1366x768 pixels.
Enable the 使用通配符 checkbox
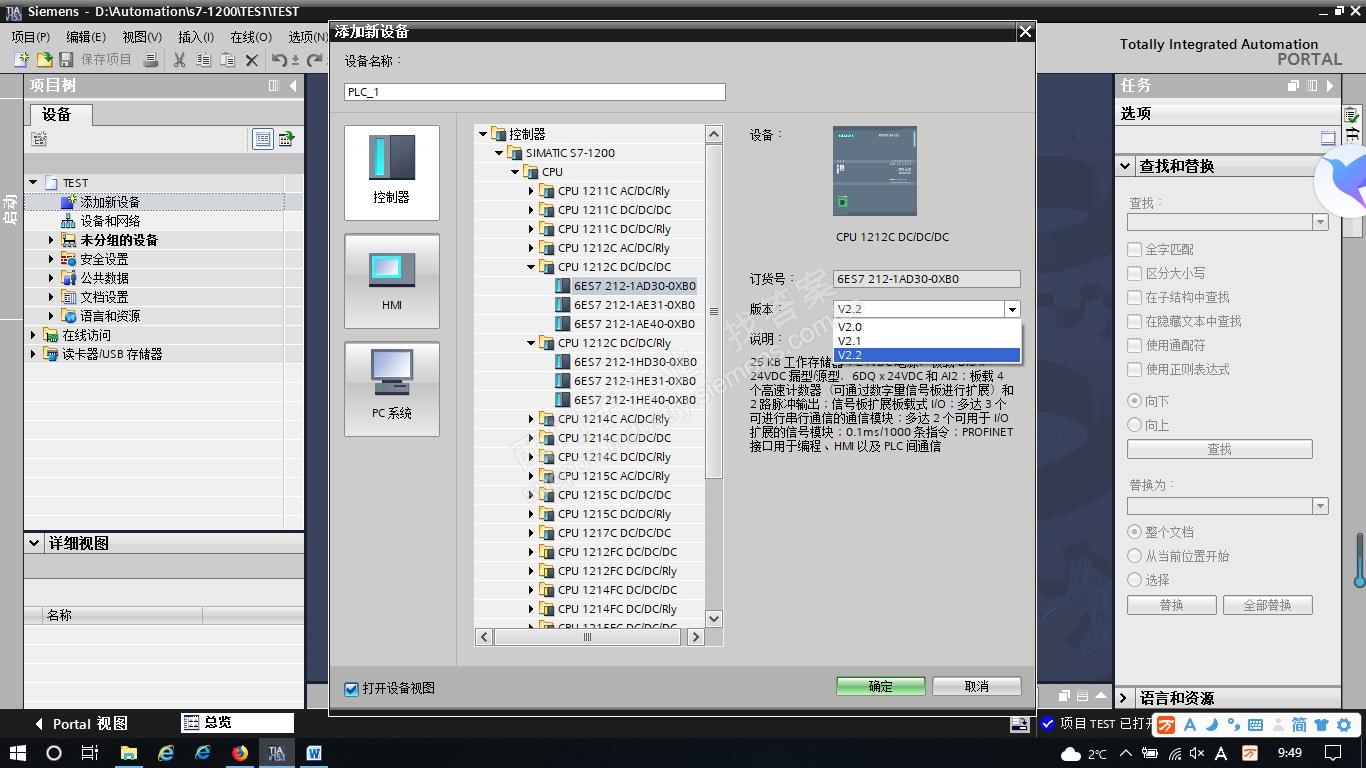coord(1134,345)
